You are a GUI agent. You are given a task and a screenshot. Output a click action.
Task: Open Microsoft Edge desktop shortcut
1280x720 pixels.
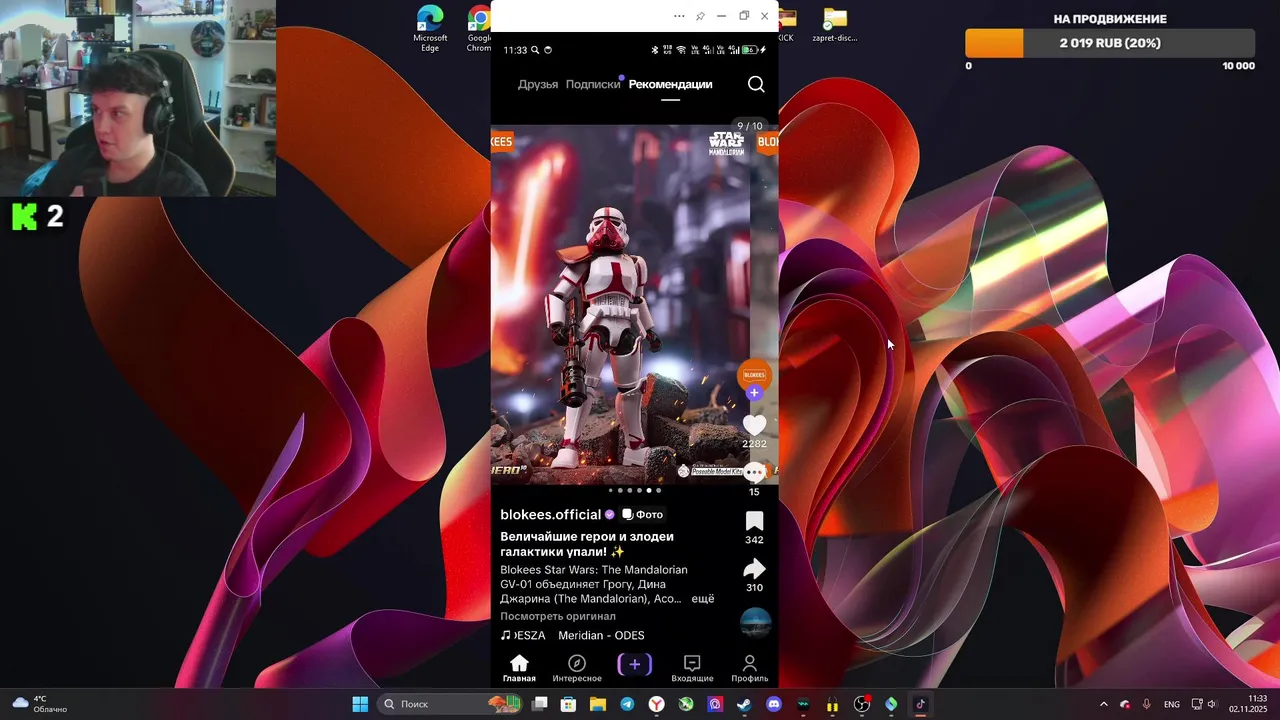pyautogui.click(x=430, y=29)
